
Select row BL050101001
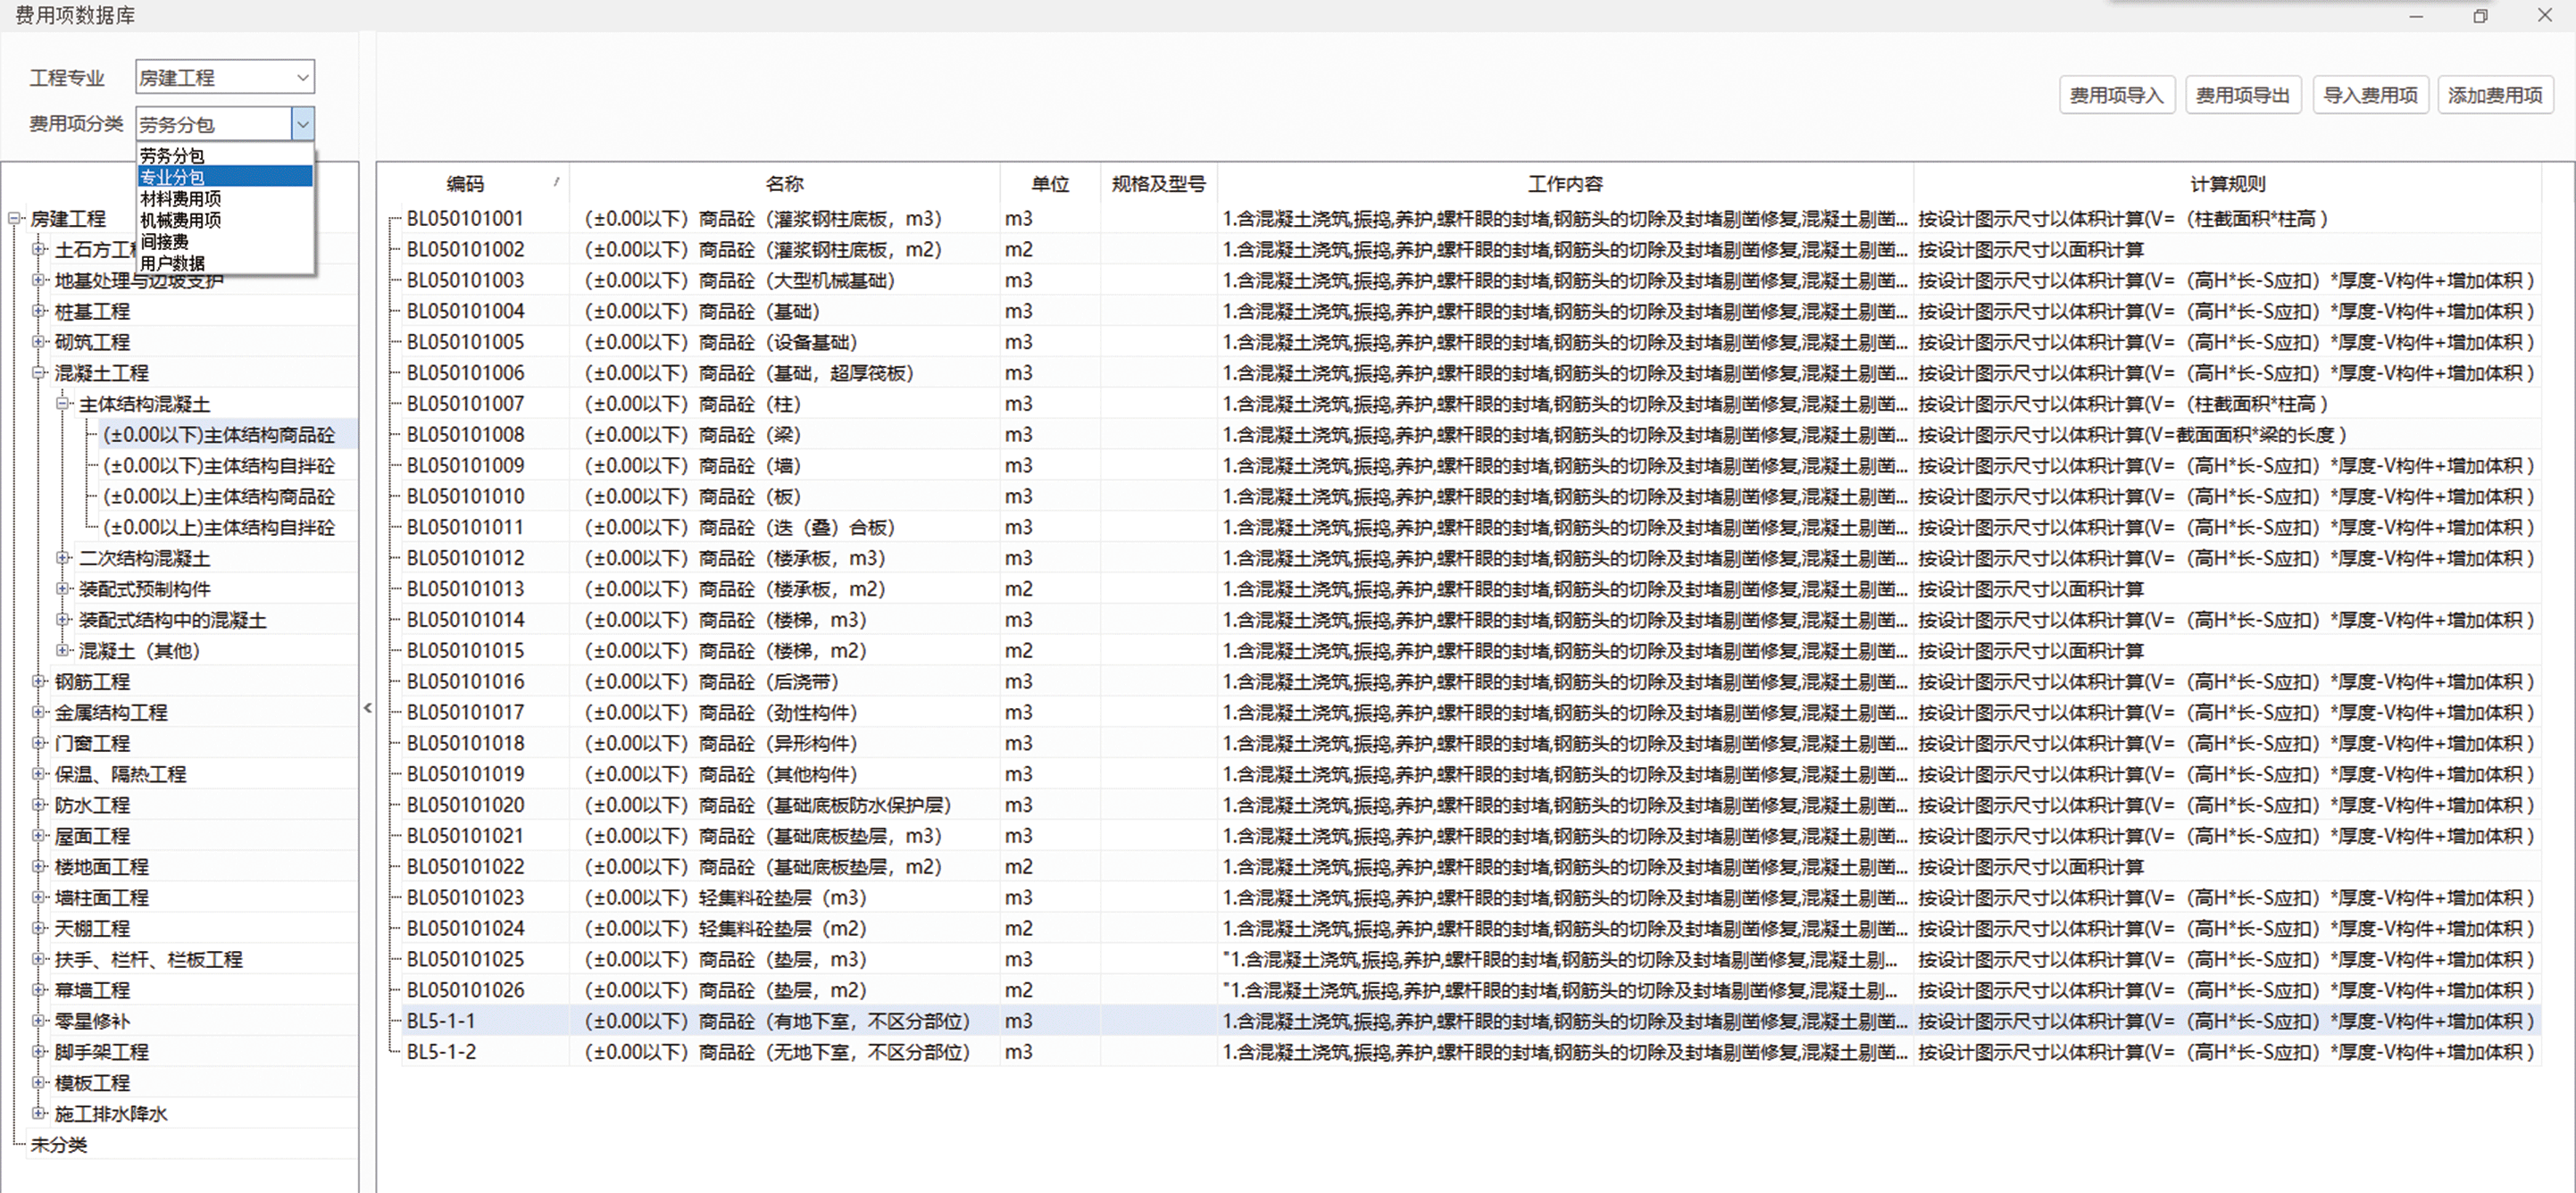click(1471, 218)
